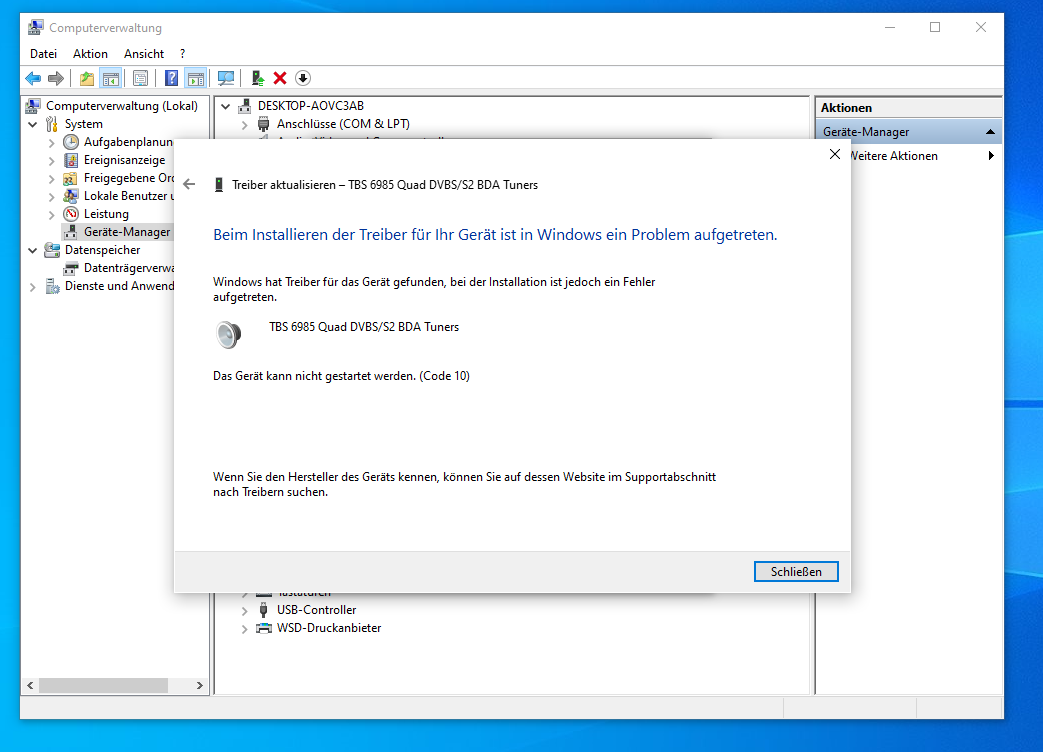Image resolution: width=1043 pixels, height=752 pixels.
Task: Click the blue Back arrow in toolbar
Action: coord(33,78)
